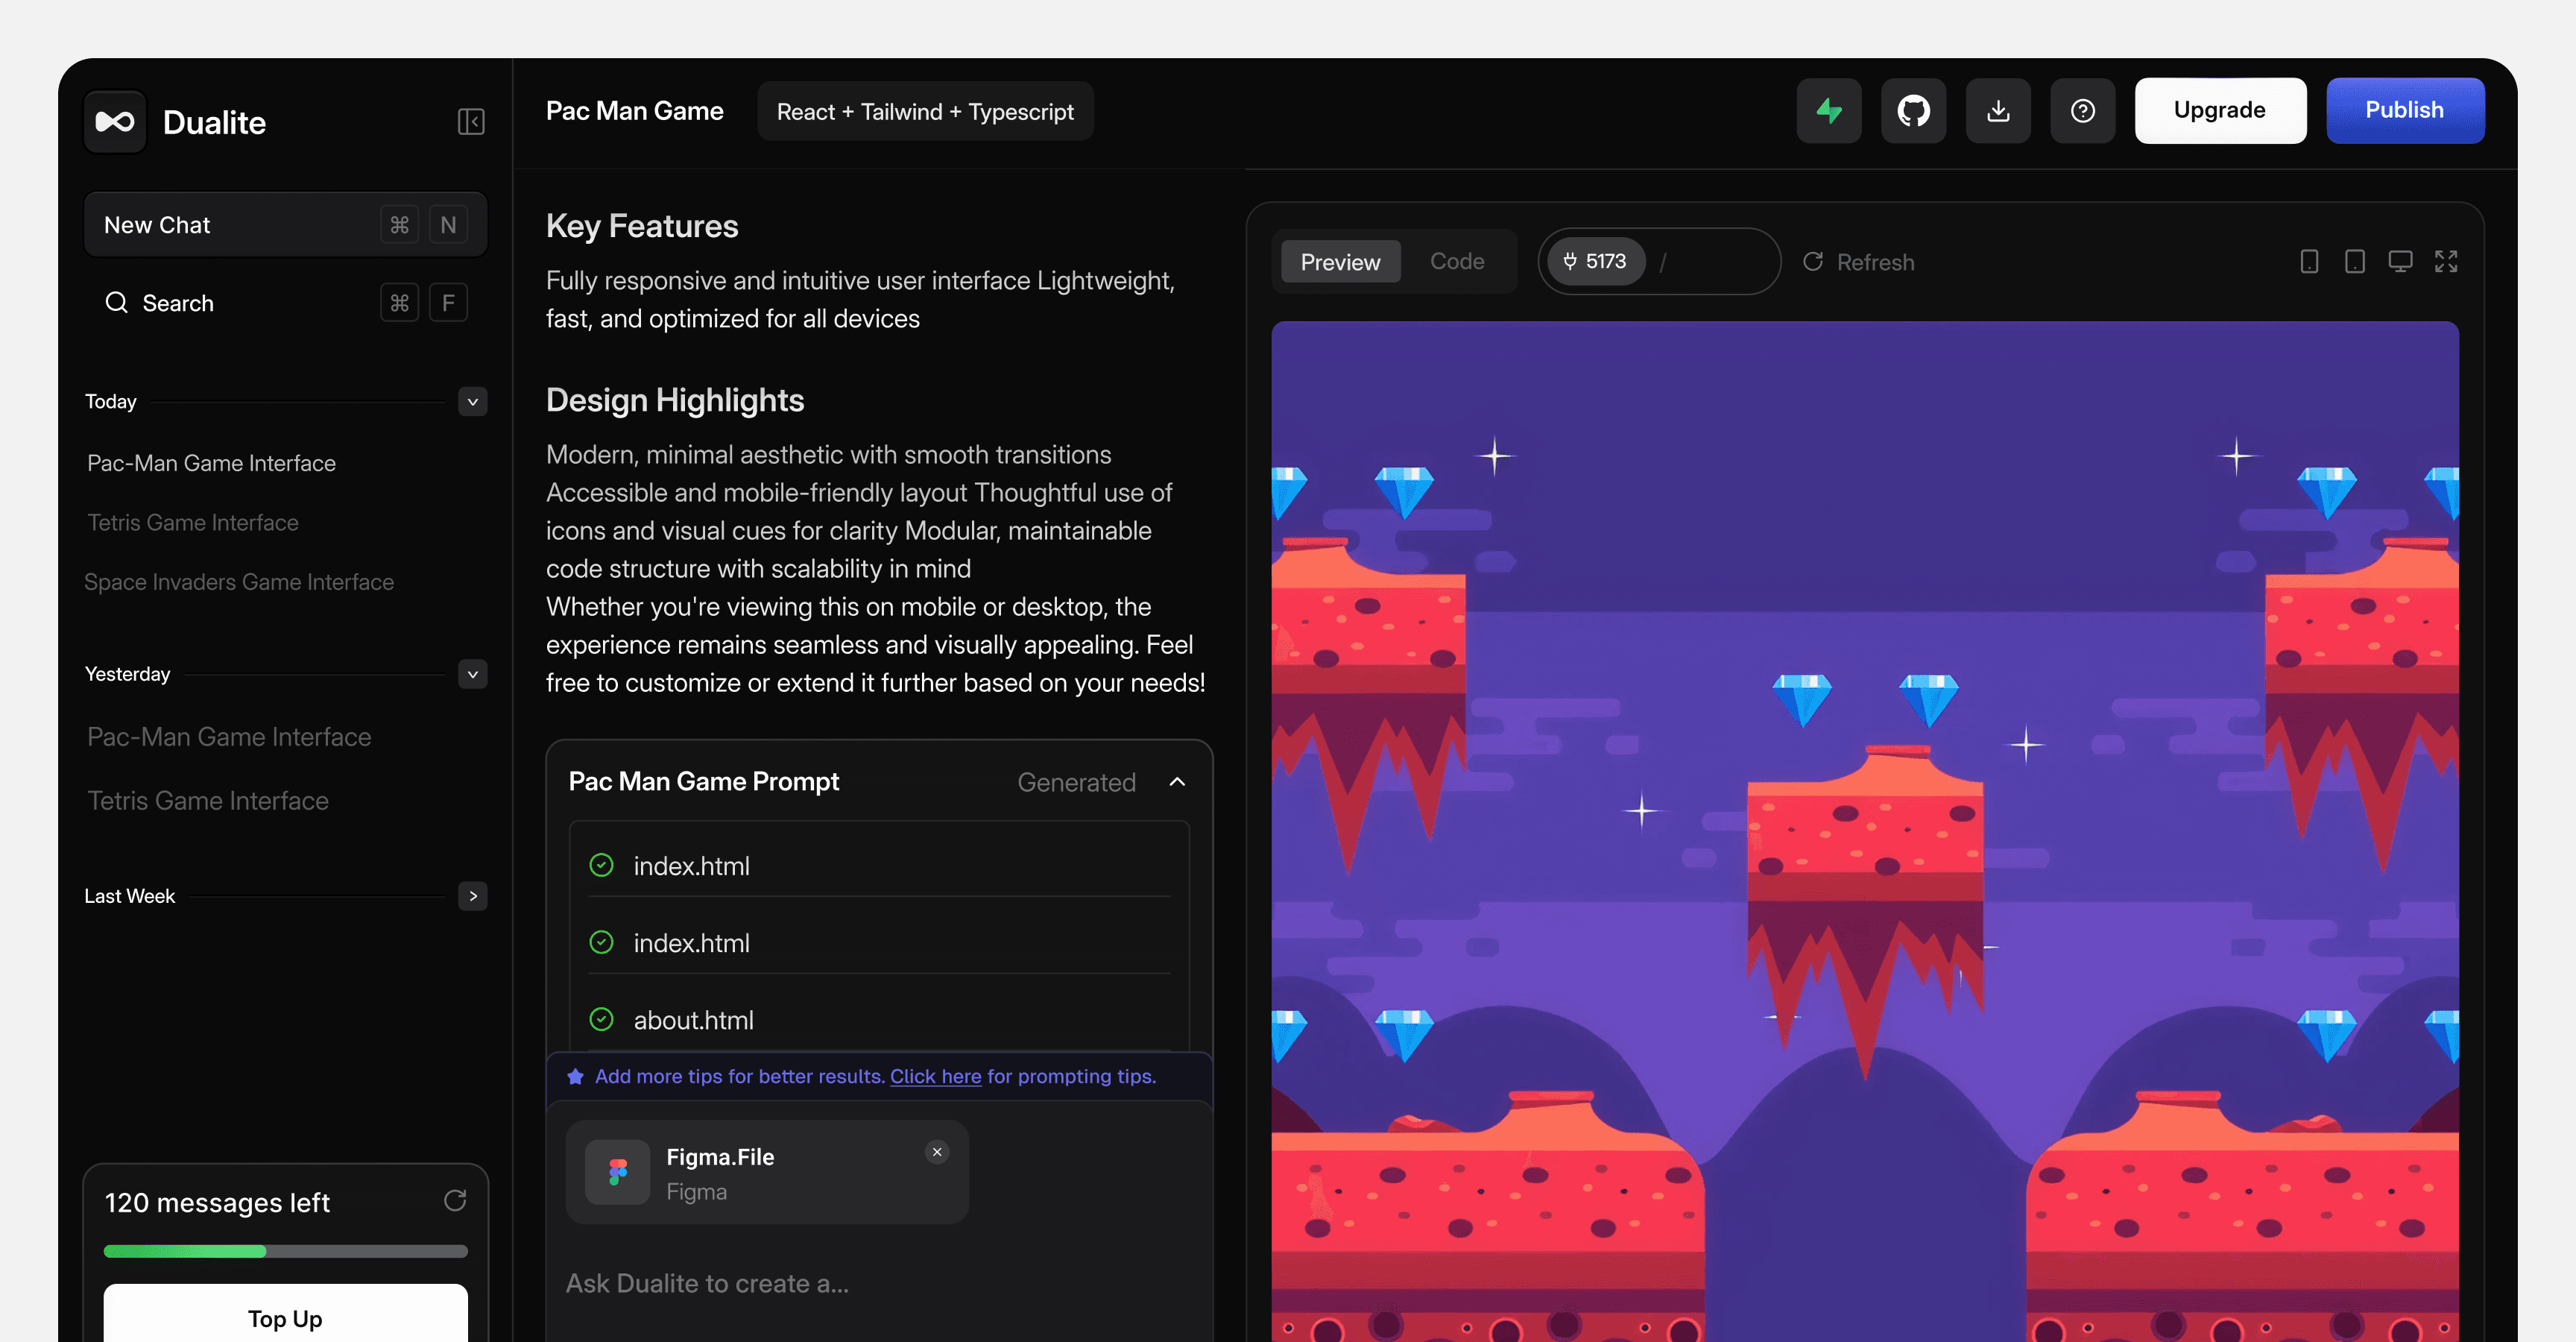Click the download project icon
The width and height of the screenshot is (2576, 1342).
click(1997, 110)
